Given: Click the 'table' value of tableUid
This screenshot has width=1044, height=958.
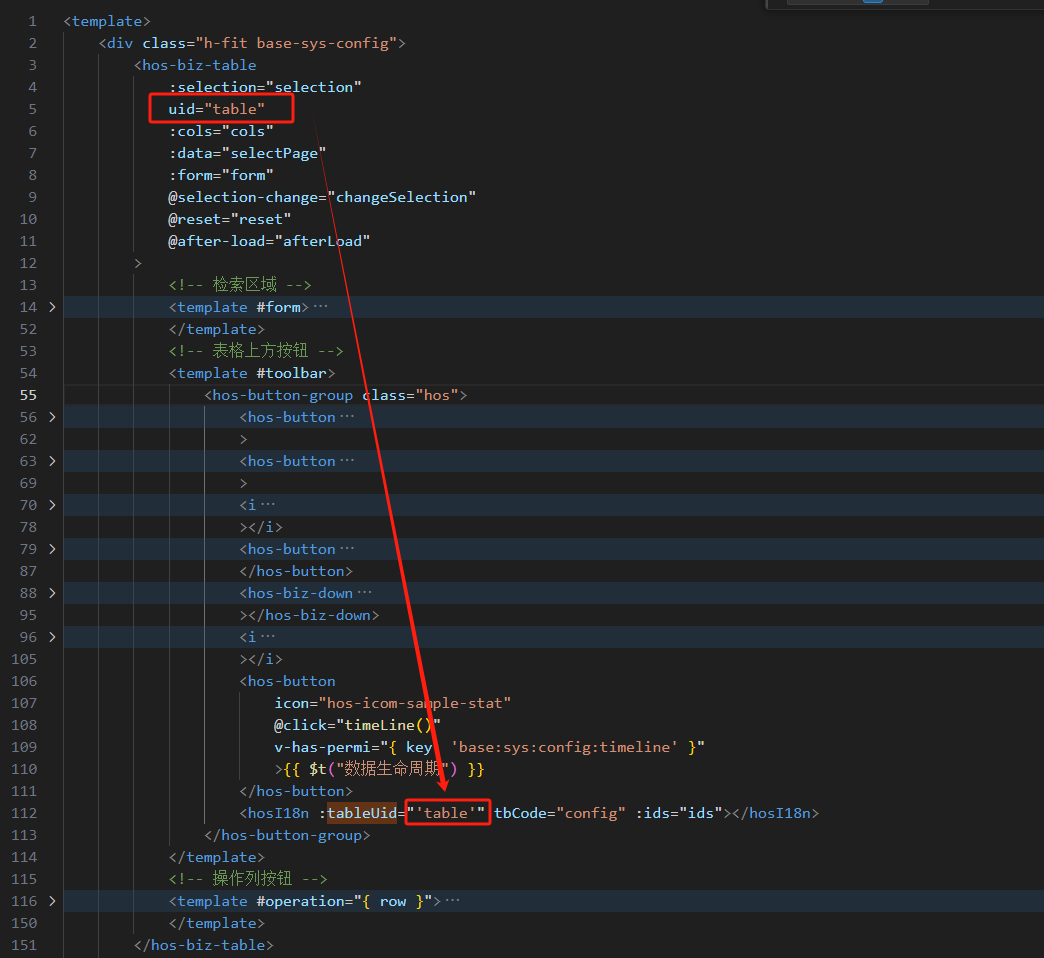Looking at the screenshot, I should click(446, 813).
